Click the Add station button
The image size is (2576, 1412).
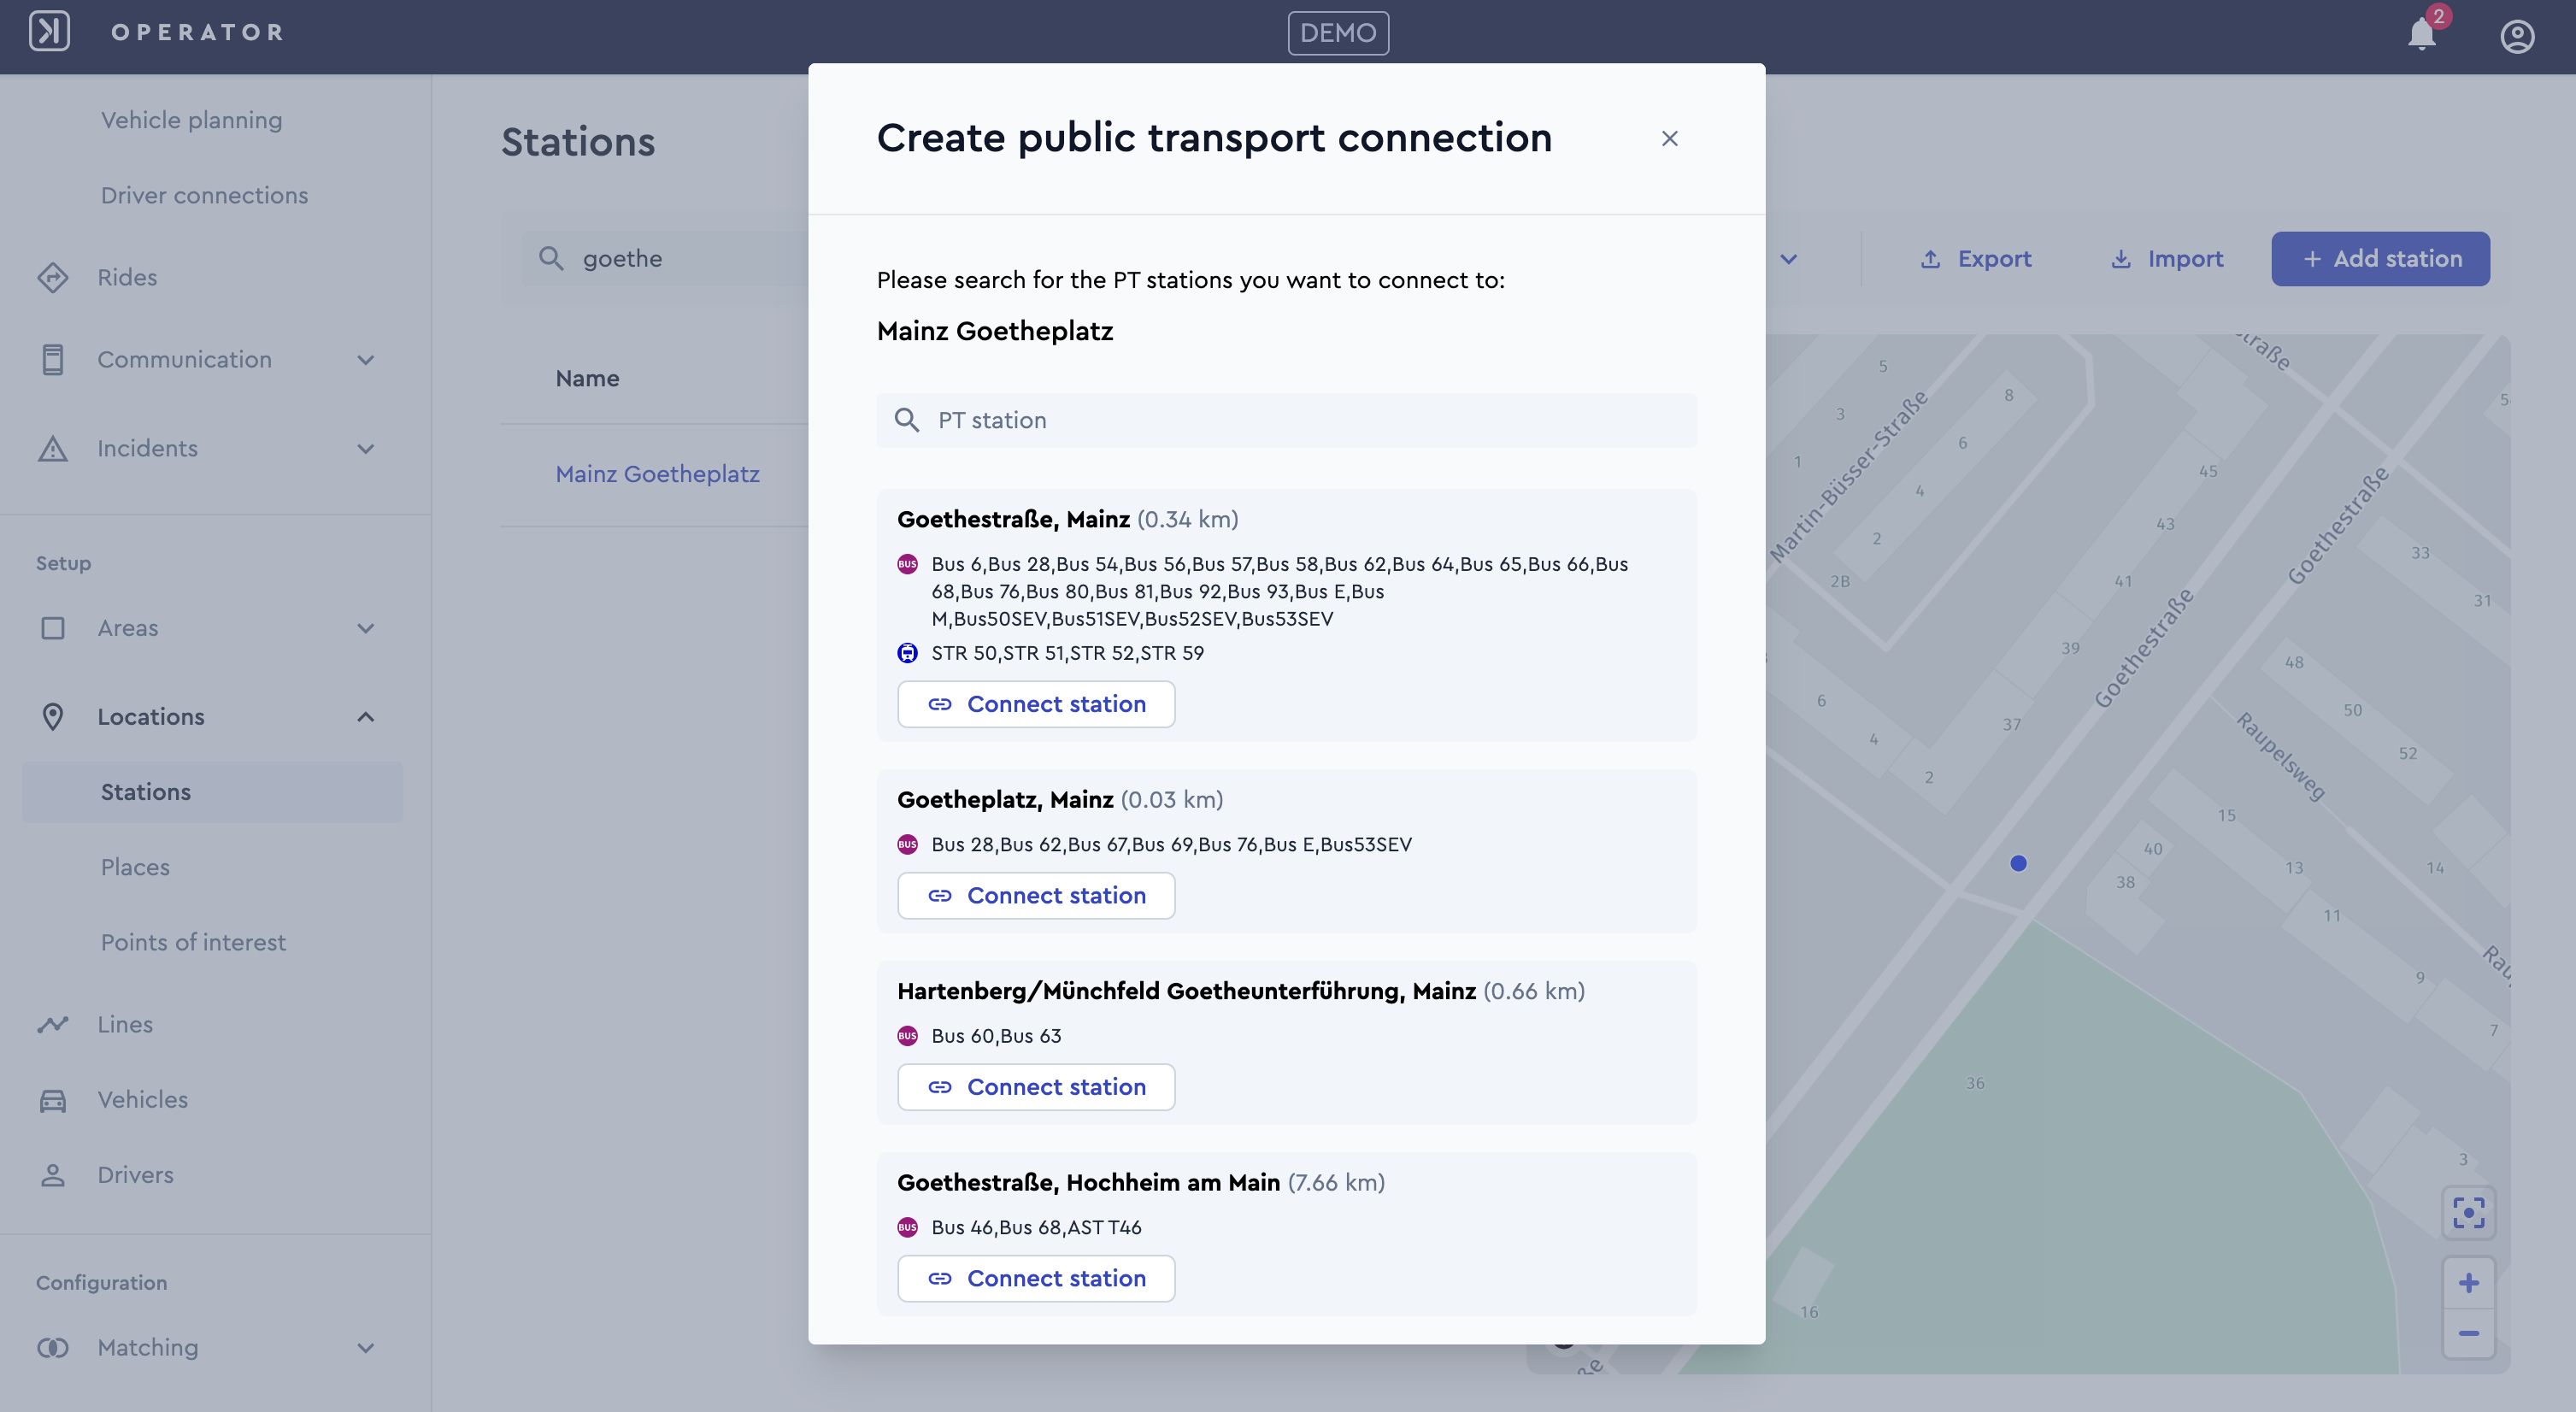[2380, 259]
